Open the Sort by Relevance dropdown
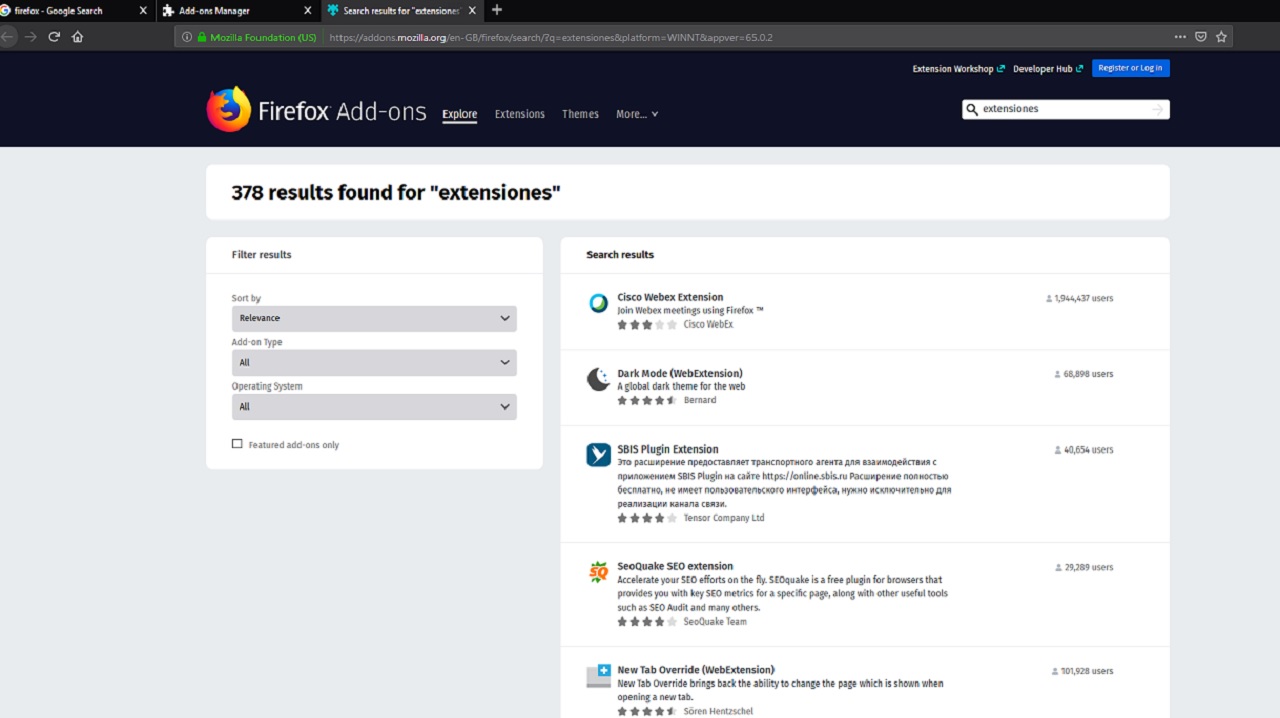 click(x=373, y=317)
